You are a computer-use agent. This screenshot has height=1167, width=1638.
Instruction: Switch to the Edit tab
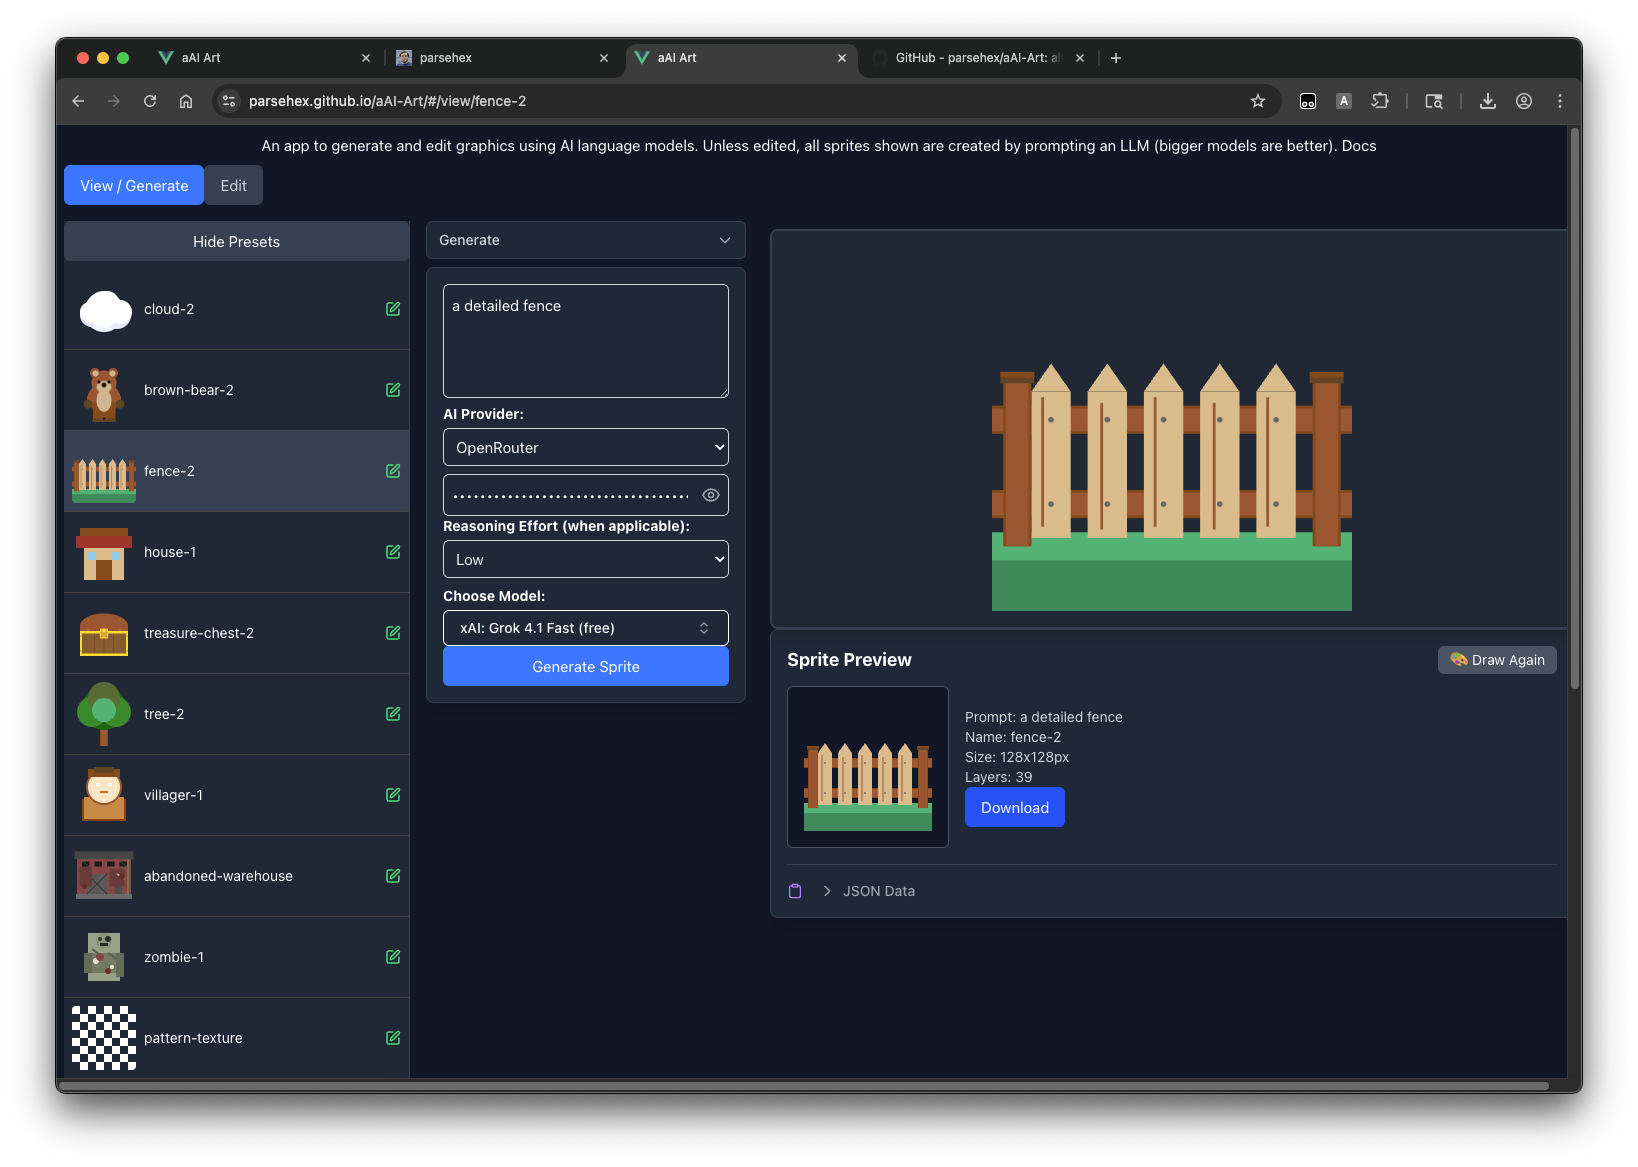pyautogui.click(x=233, y=185)
